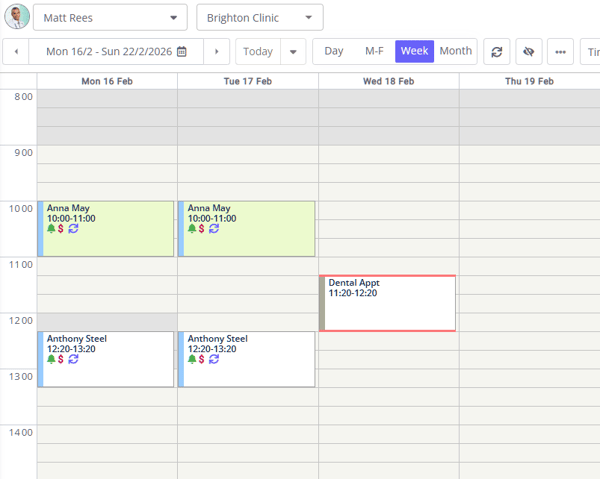Viewport: 600px width, 479px height.
Task: Open the three-dots more options menu
Action: tap(560, 52)
